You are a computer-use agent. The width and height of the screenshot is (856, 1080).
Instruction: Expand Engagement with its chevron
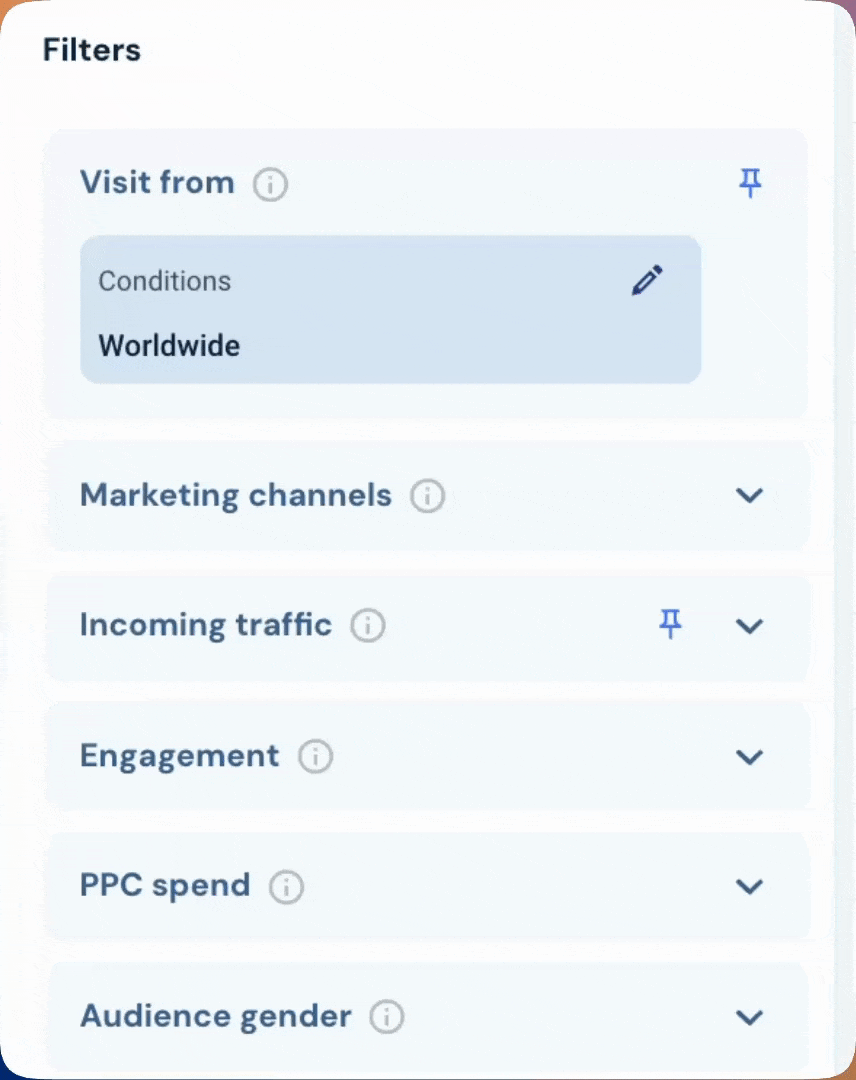[x=749, y=757]
